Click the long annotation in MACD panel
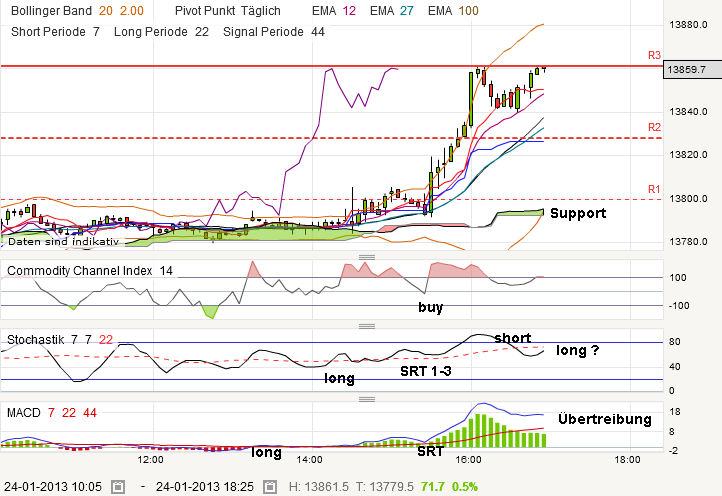 coord(266,453)
